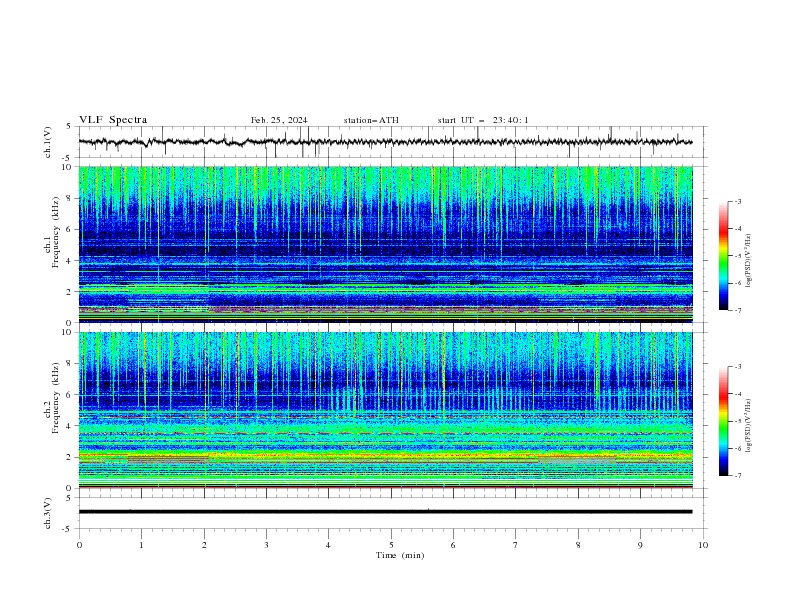The height and width of the screenshot is (612, 792).
Task: Select the date "Feb. 25, 2024"
Action: pyautogui.click(x=279, y=120)
